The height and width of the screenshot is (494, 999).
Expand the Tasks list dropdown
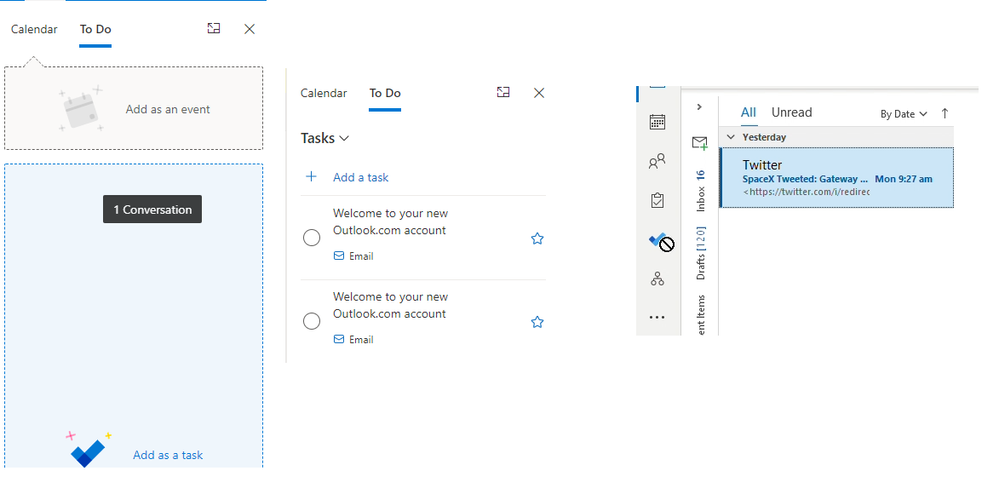[x=326, y=138]
